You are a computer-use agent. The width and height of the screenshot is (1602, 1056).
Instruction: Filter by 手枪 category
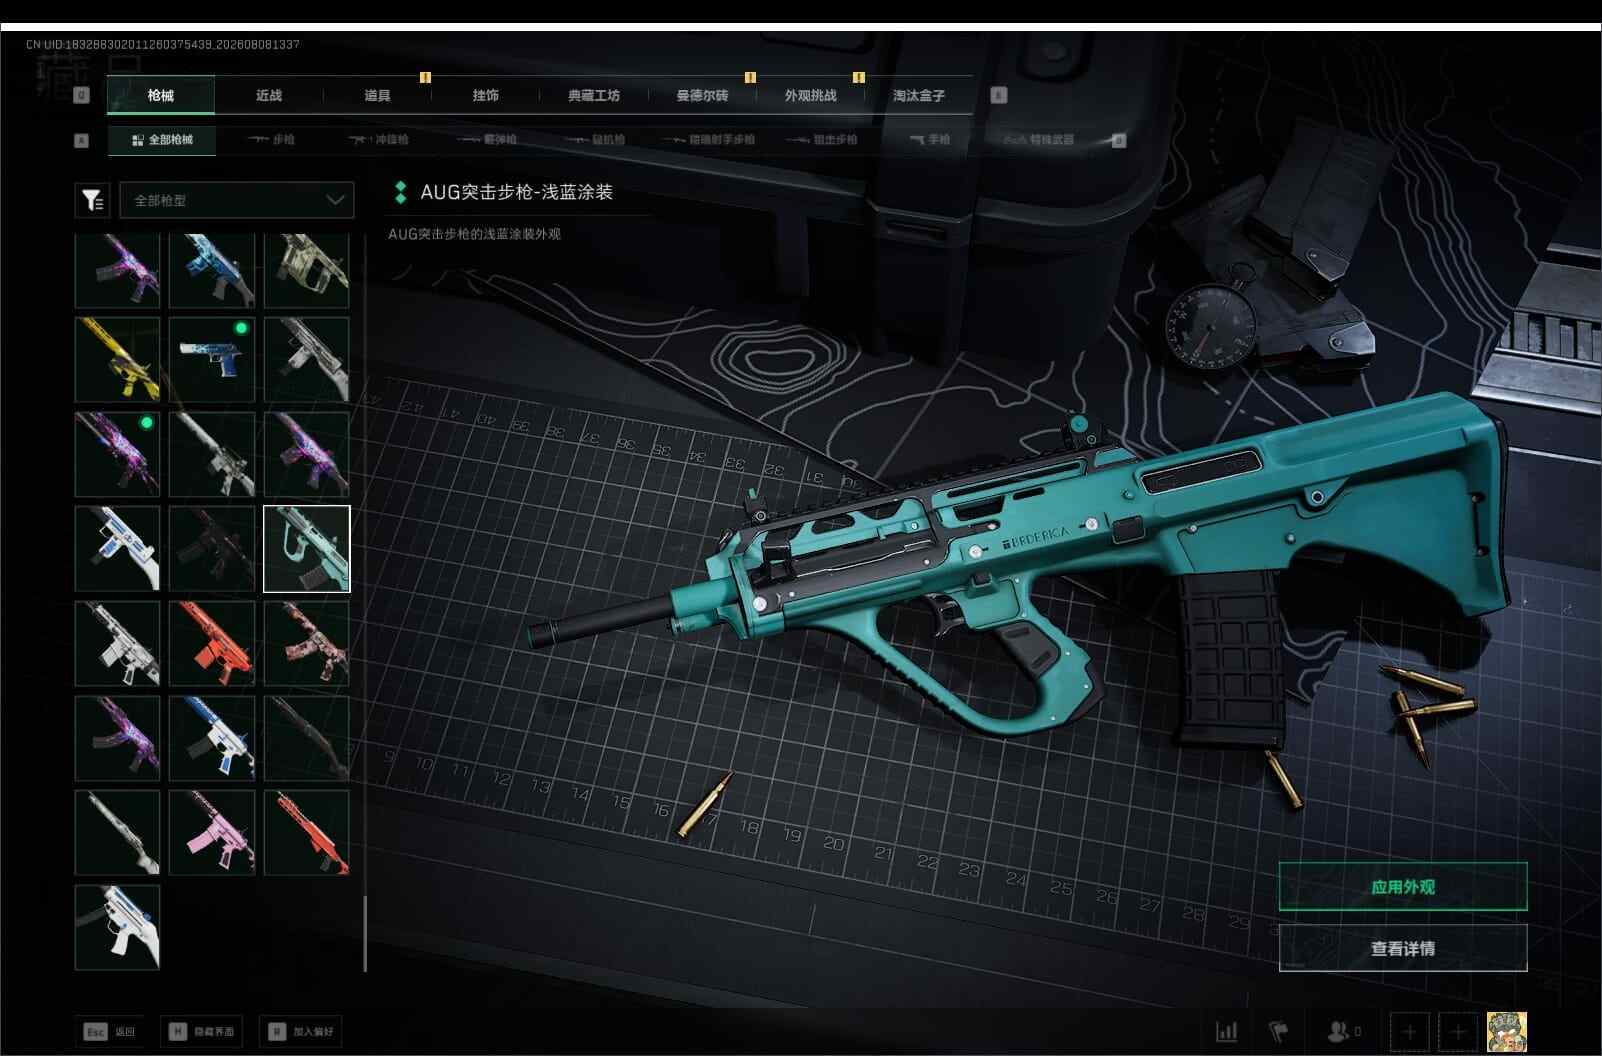coord(930,140)
